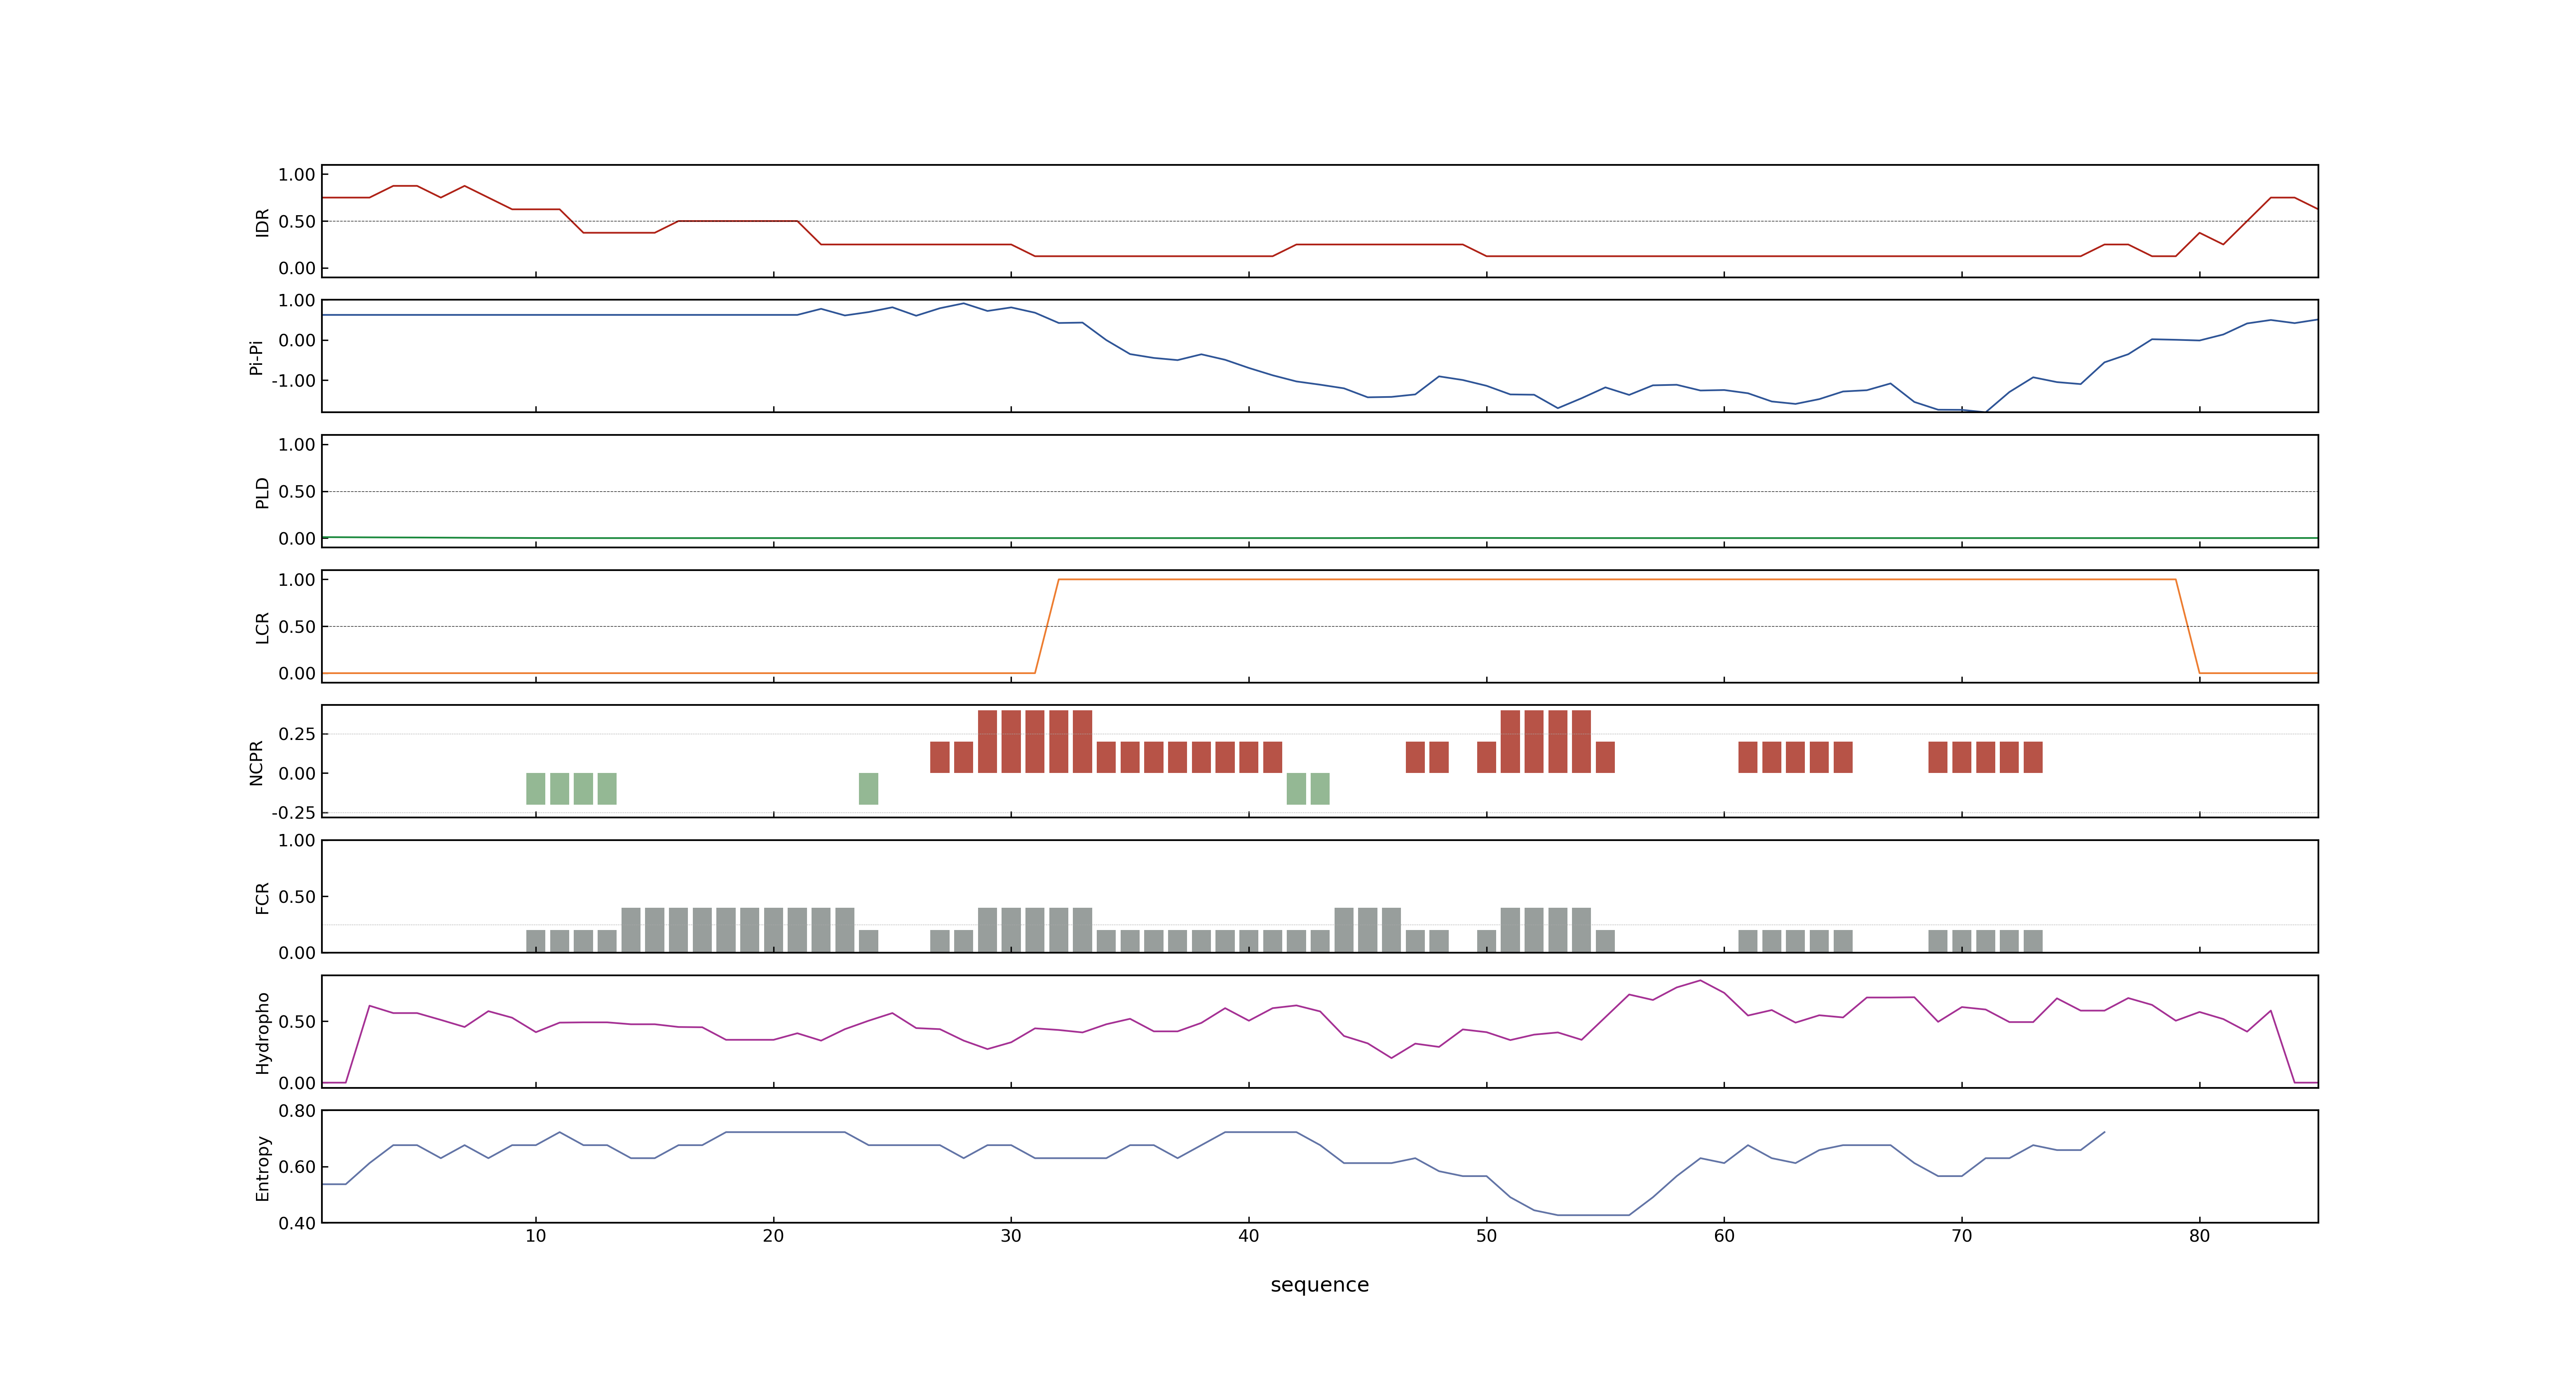Screen dimensions: 2576x1374
Task: Click the -0.25 tick on NCPR axis
Action: point(293,813)
